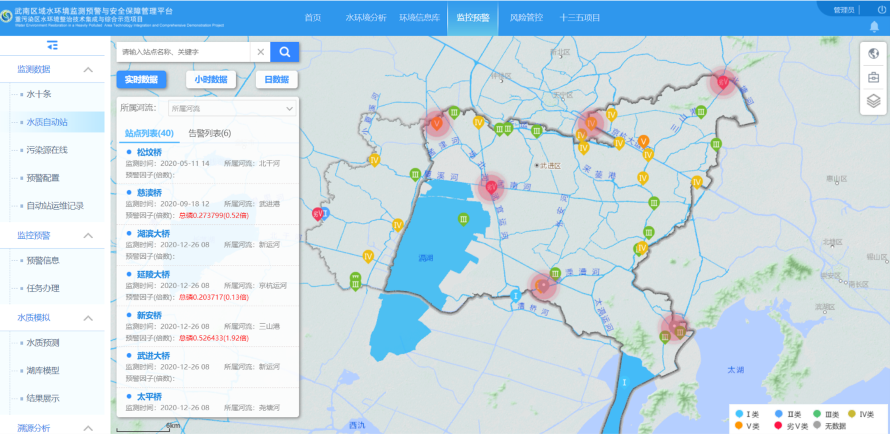Select the light-blue I marker near 漕桥河
This screenshot has height=434, width=890.
pos(515,296)
